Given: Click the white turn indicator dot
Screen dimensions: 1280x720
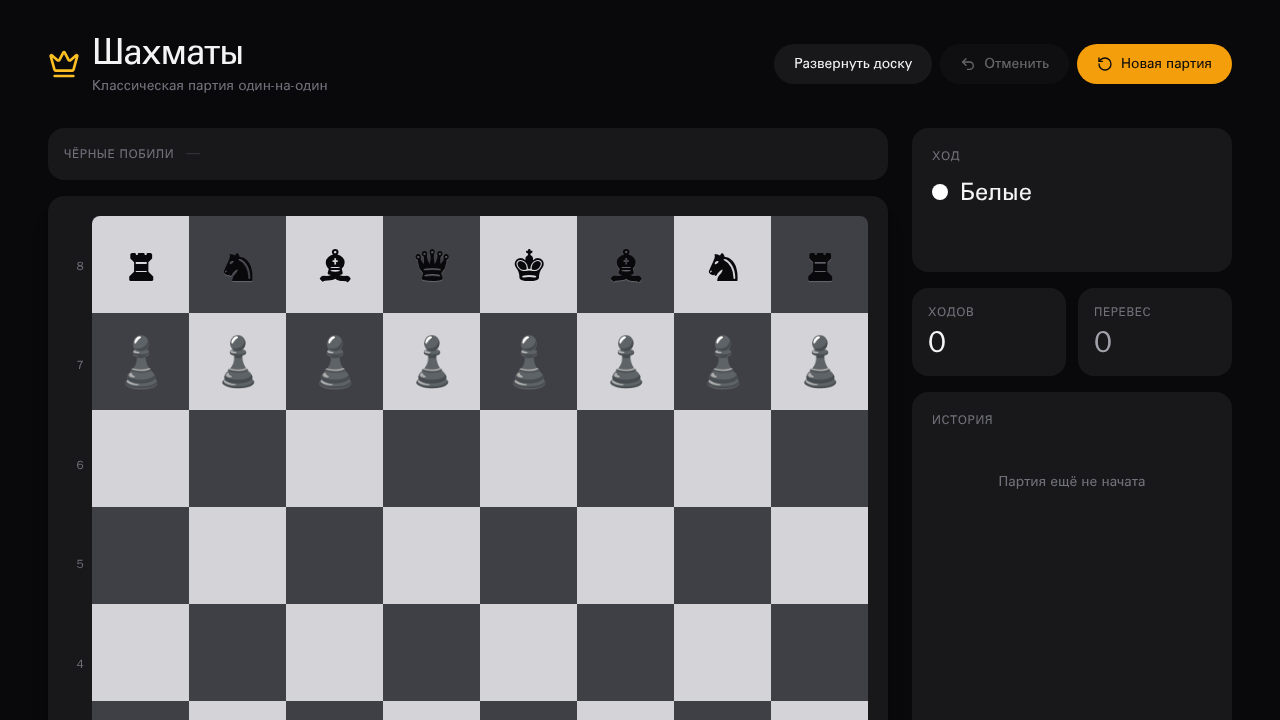Looking at the screenshot, I should (940, 192).
